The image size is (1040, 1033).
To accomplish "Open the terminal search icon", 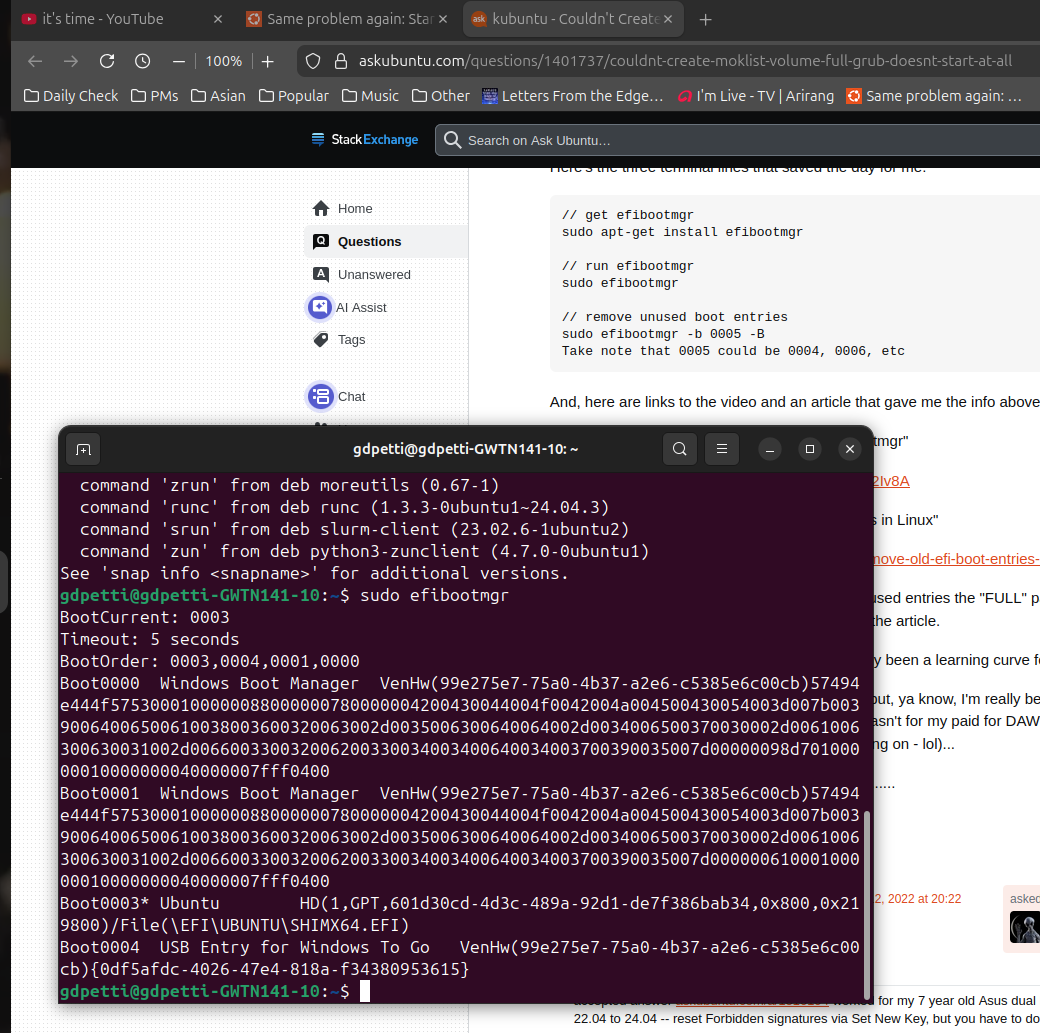I will point(679,450).
